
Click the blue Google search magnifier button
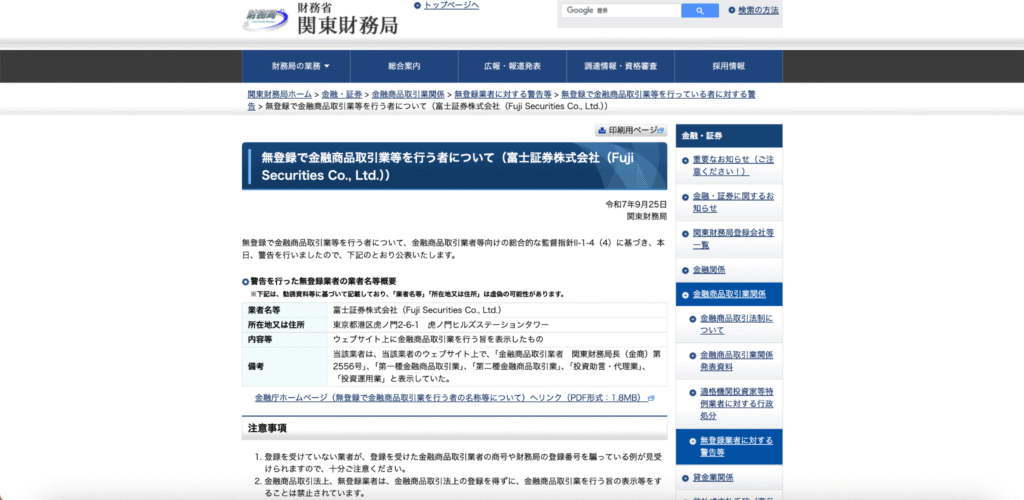[699, 10]
